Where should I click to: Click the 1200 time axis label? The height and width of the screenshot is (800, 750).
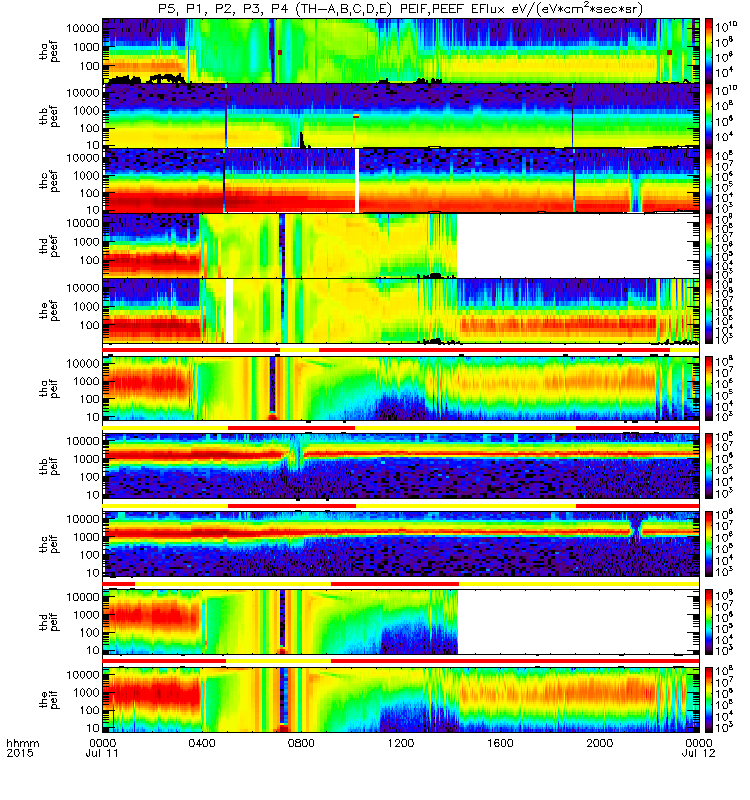[x=401, y=743]
